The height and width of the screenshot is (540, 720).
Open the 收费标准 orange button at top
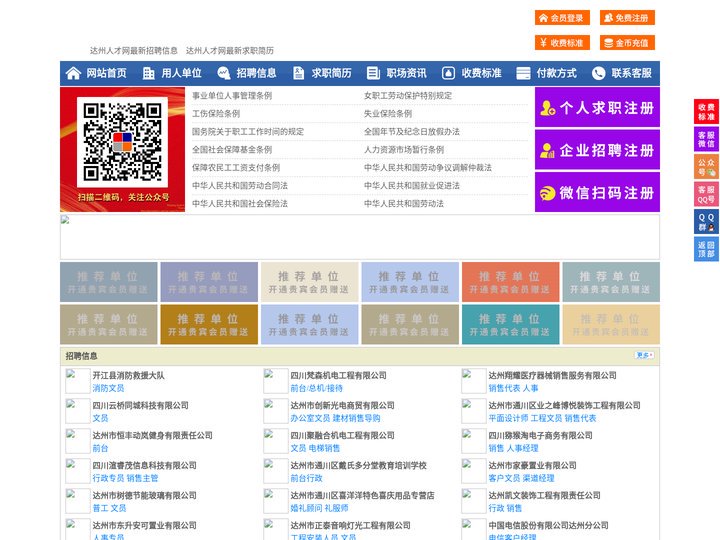point(562,43)
